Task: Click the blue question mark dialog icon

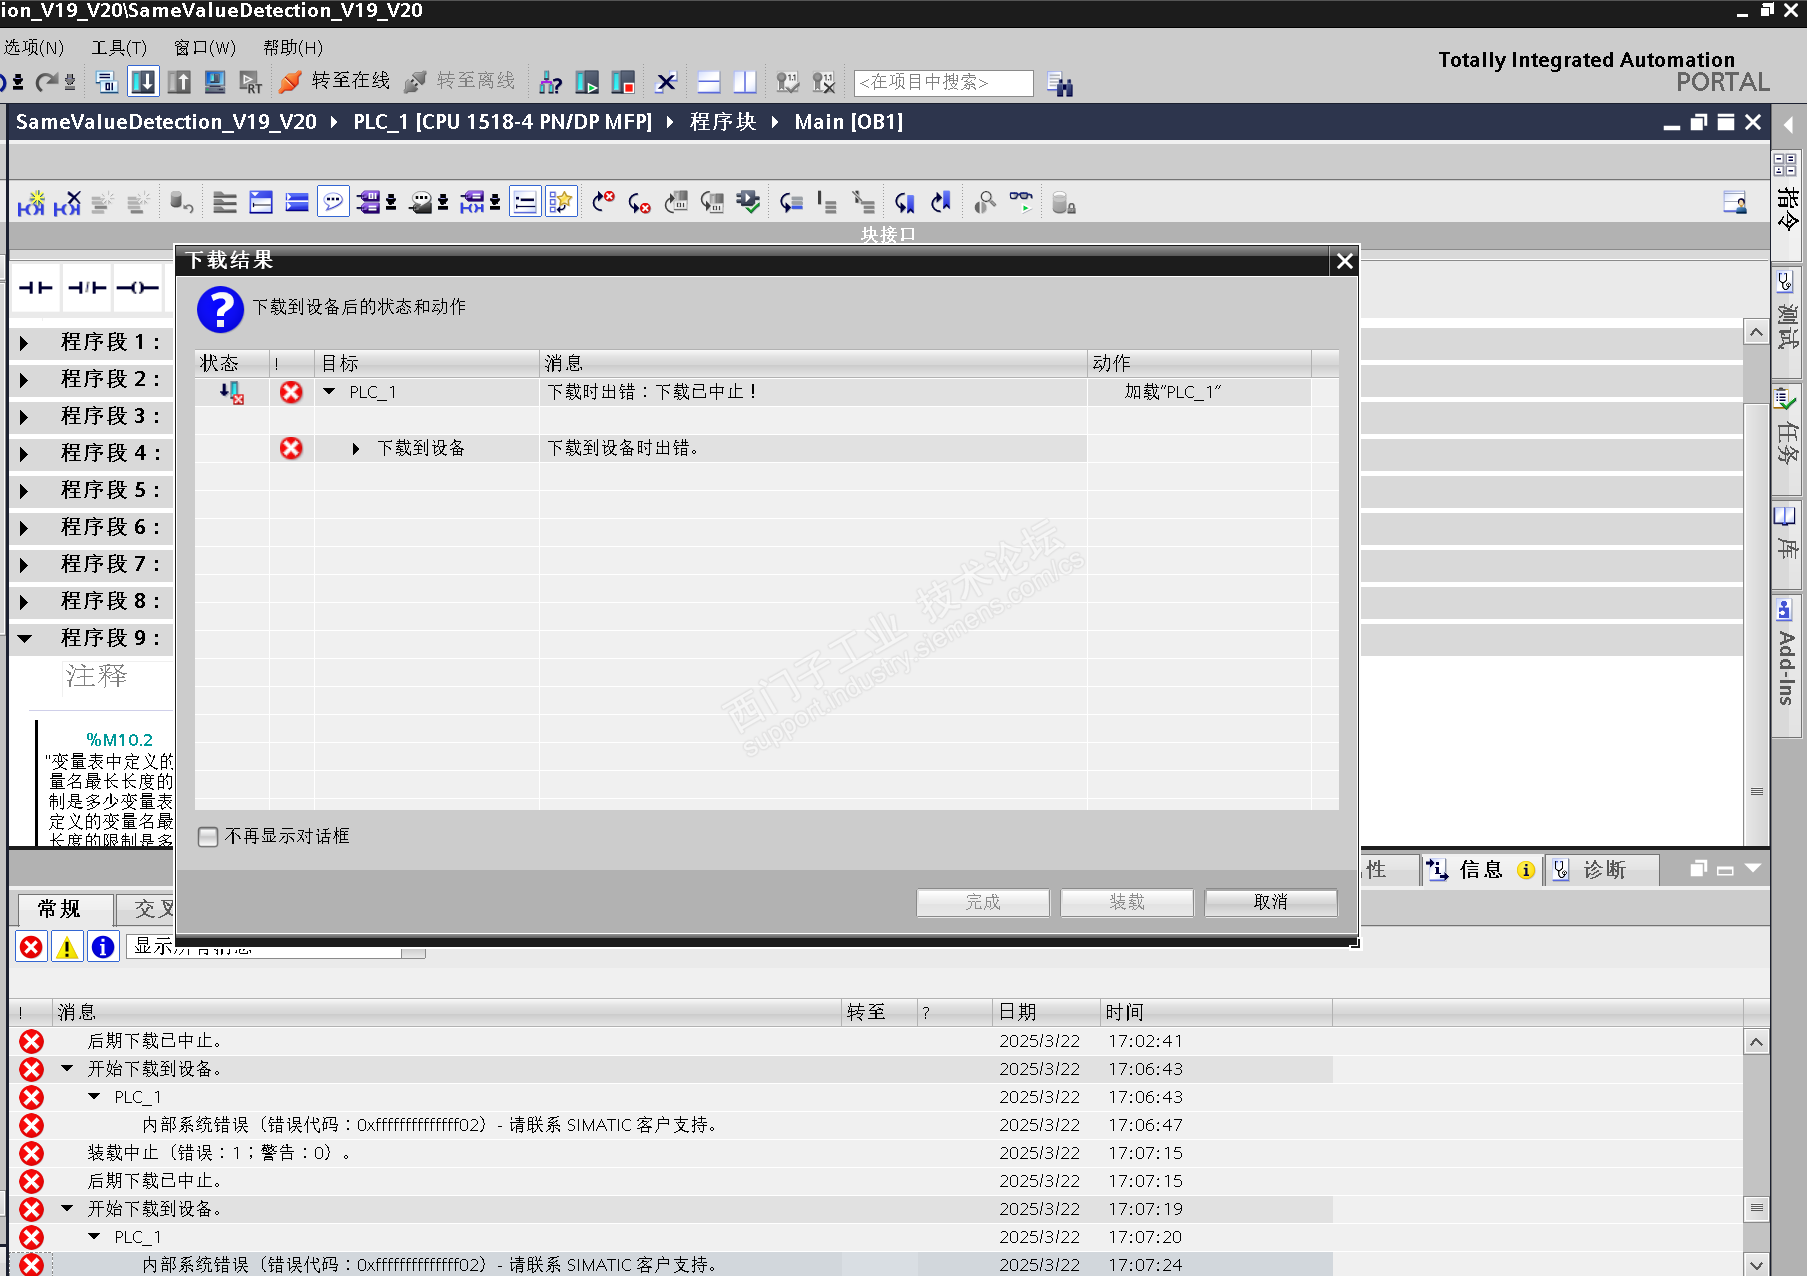Action: pos(220,309)
